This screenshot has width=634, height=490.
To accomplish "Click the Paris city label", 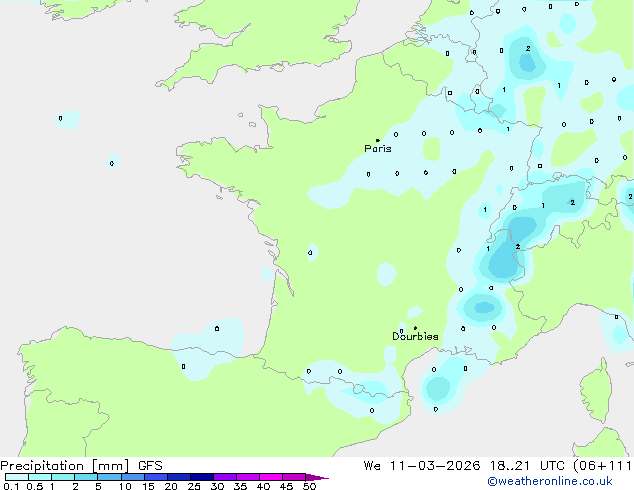I will click(378, 149).
